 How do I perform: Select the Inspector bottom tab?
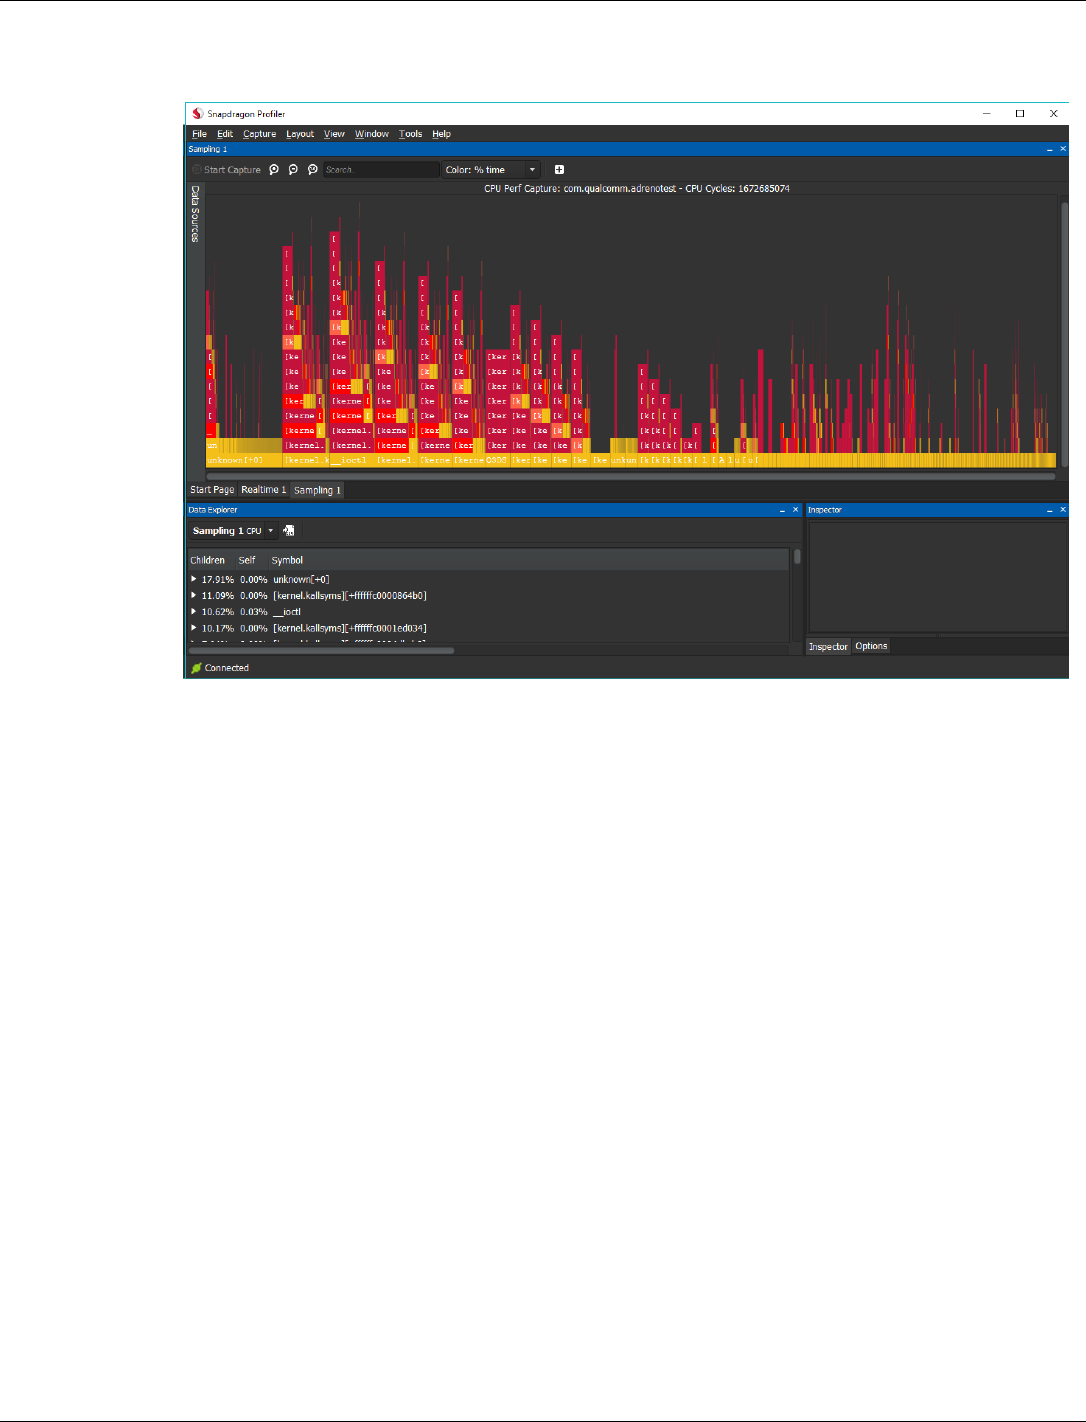point(828,647)
